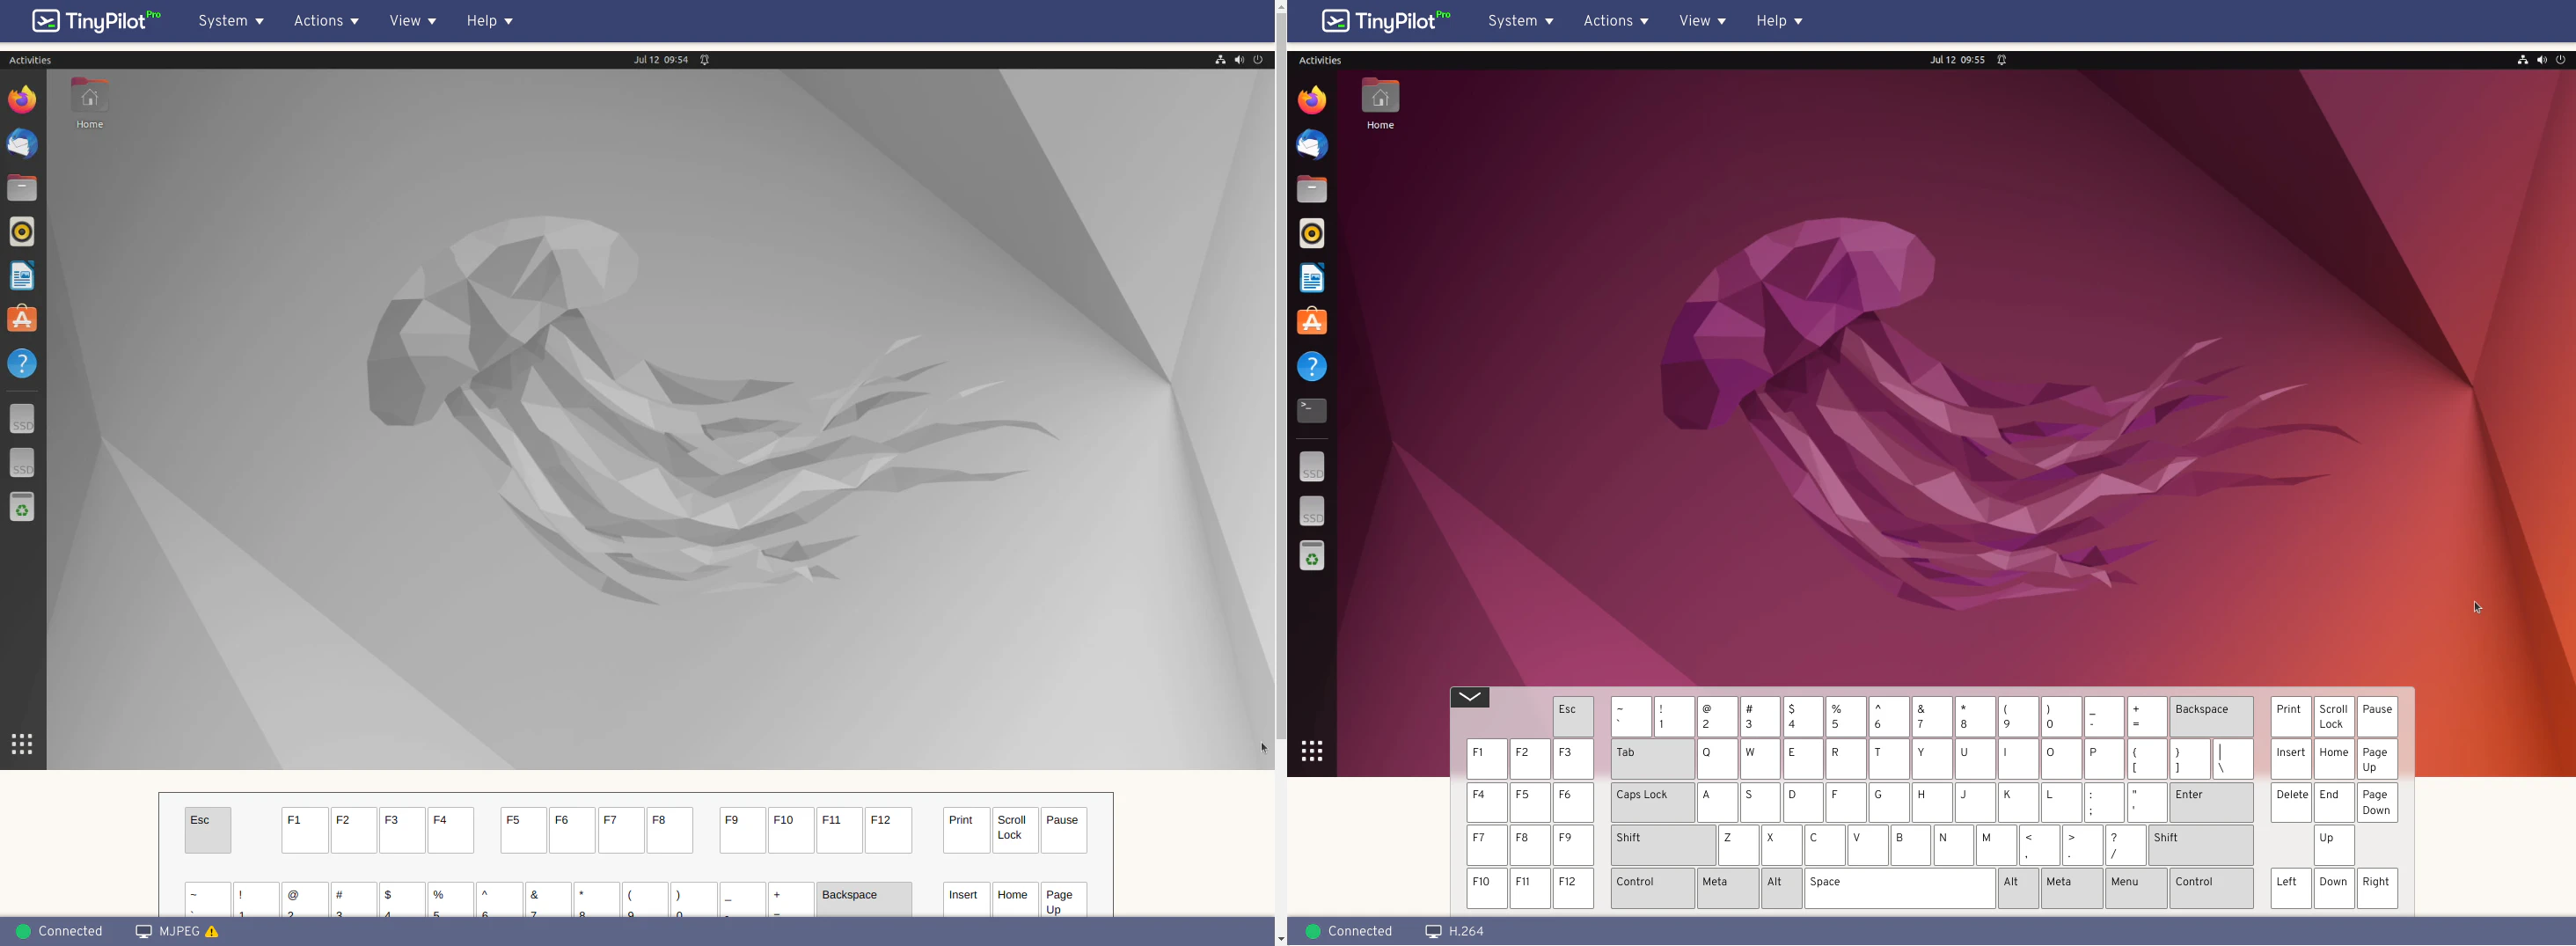Toggle the Shift key next to the ? / key
The width and height of the screenshot is (2576, 946).
point(2201,846)
